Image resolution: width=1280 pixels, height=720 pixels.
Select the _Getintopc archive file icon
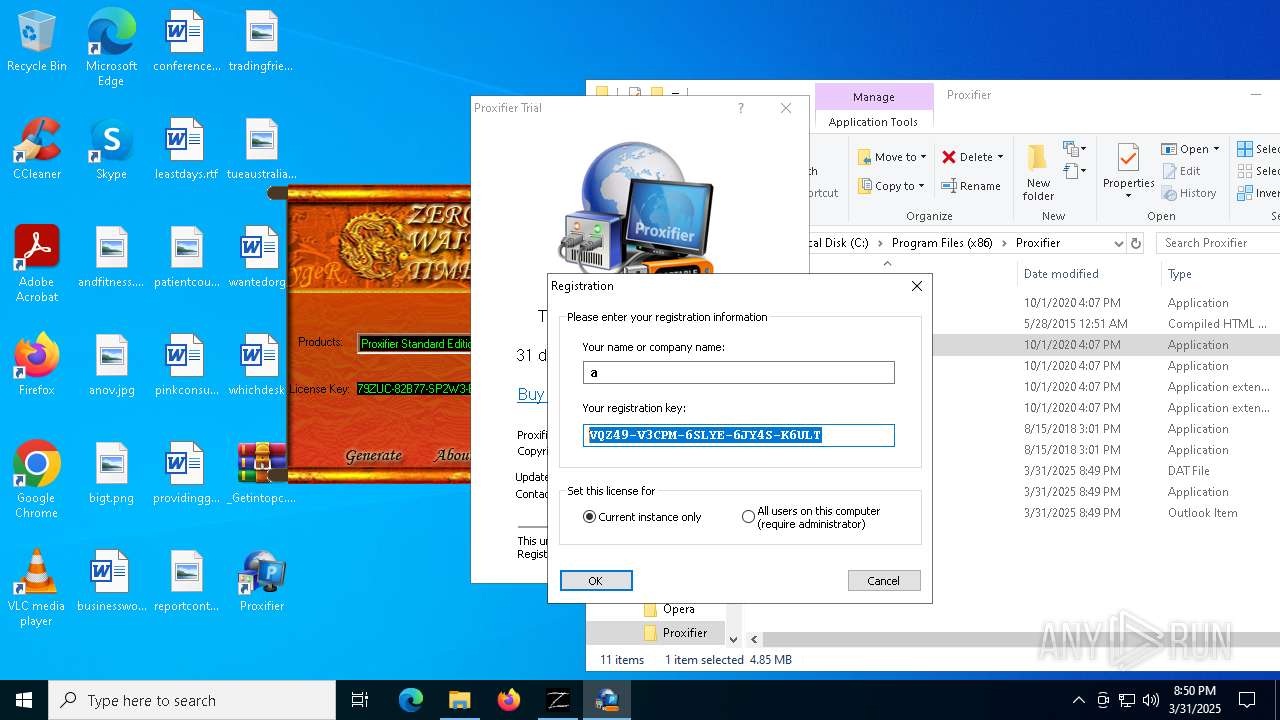tap(262, 474)
